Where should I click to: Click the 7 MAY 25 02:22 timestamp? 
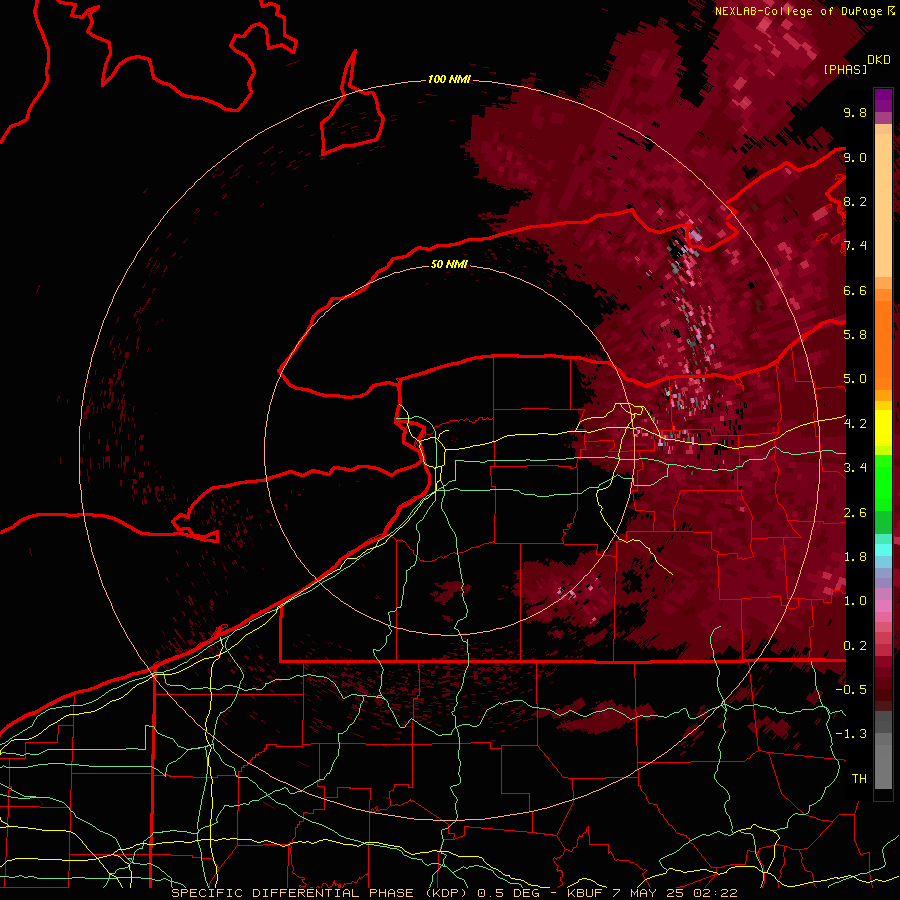[x=676, y=893]
